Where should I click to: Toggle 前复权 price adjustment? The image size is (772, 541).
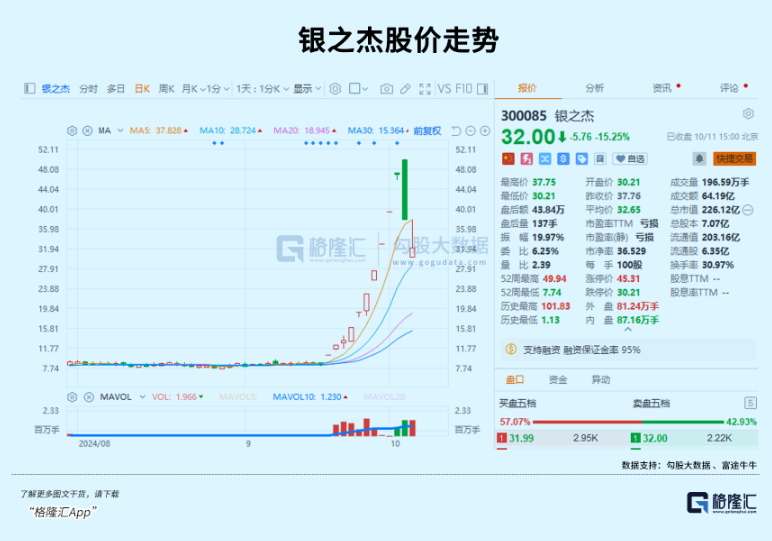(427, 130)
